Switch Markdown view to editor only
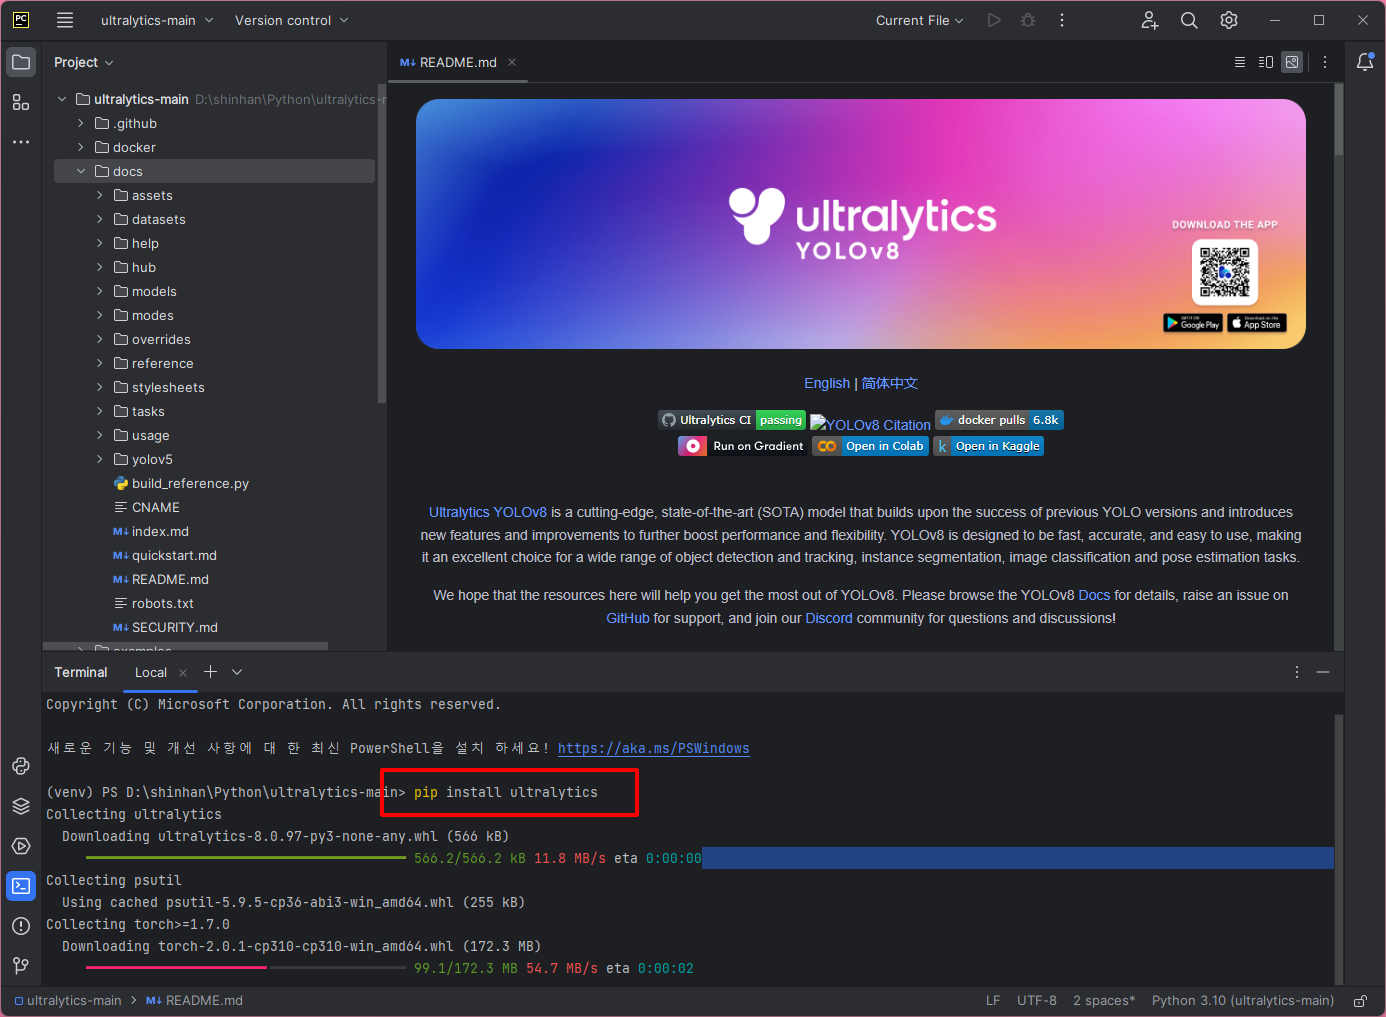The height and width of the screenshot is (1017, 1386). 1240,62
